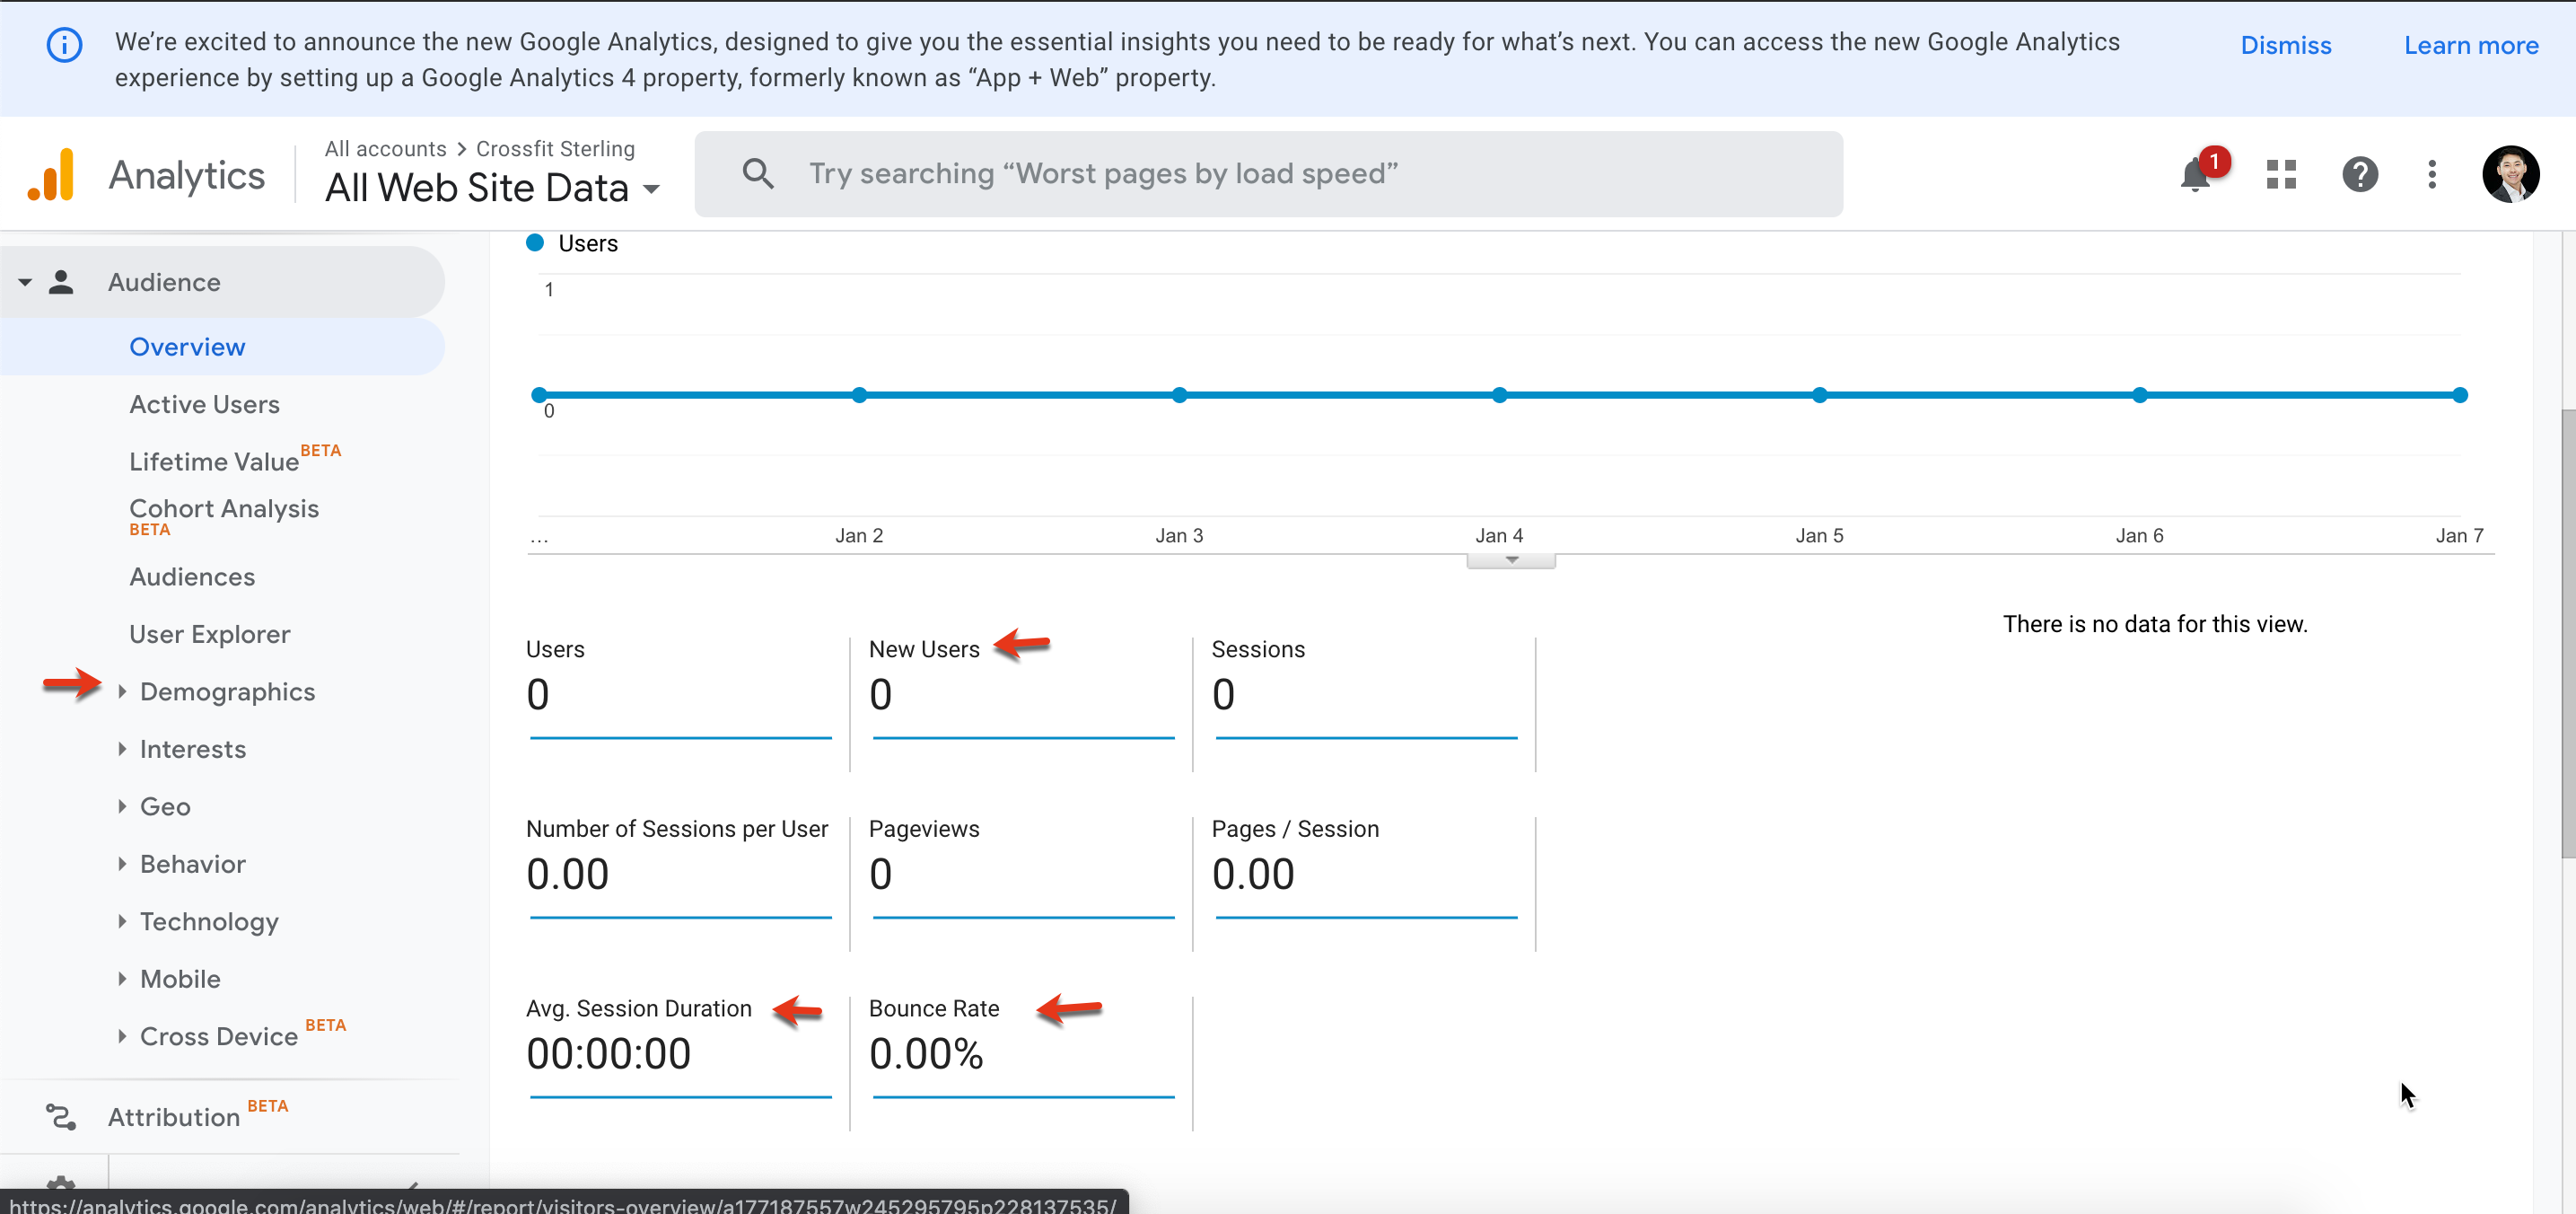This screenshot has width=2576, height=1214.
Task: Open the Crossfit Sterling breadcrumb
Action: (x=555, y=149)
